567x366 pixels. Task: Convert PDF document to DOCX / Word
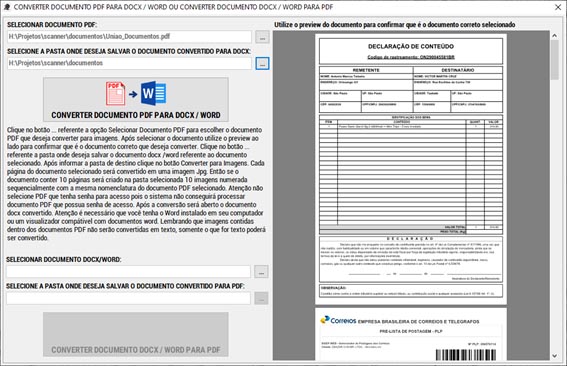[x=136, y=99]
